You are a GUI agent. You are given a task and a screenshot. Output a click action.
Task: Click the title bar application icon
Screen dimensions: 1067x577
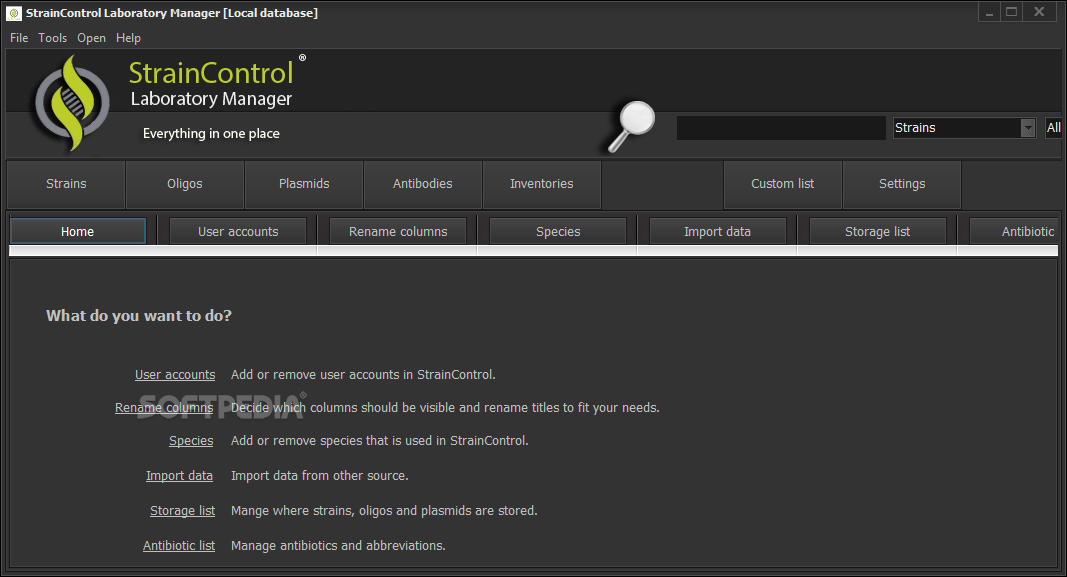pos(14,13)
